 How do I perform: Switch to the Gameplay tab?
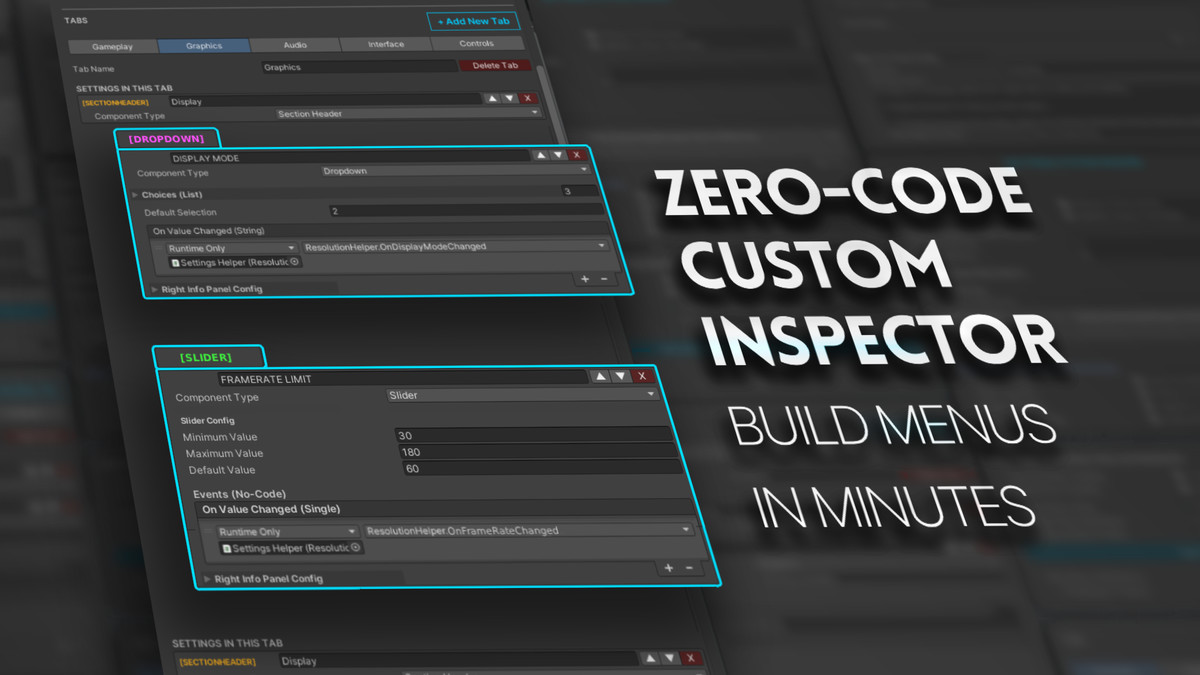pos(112,46)
